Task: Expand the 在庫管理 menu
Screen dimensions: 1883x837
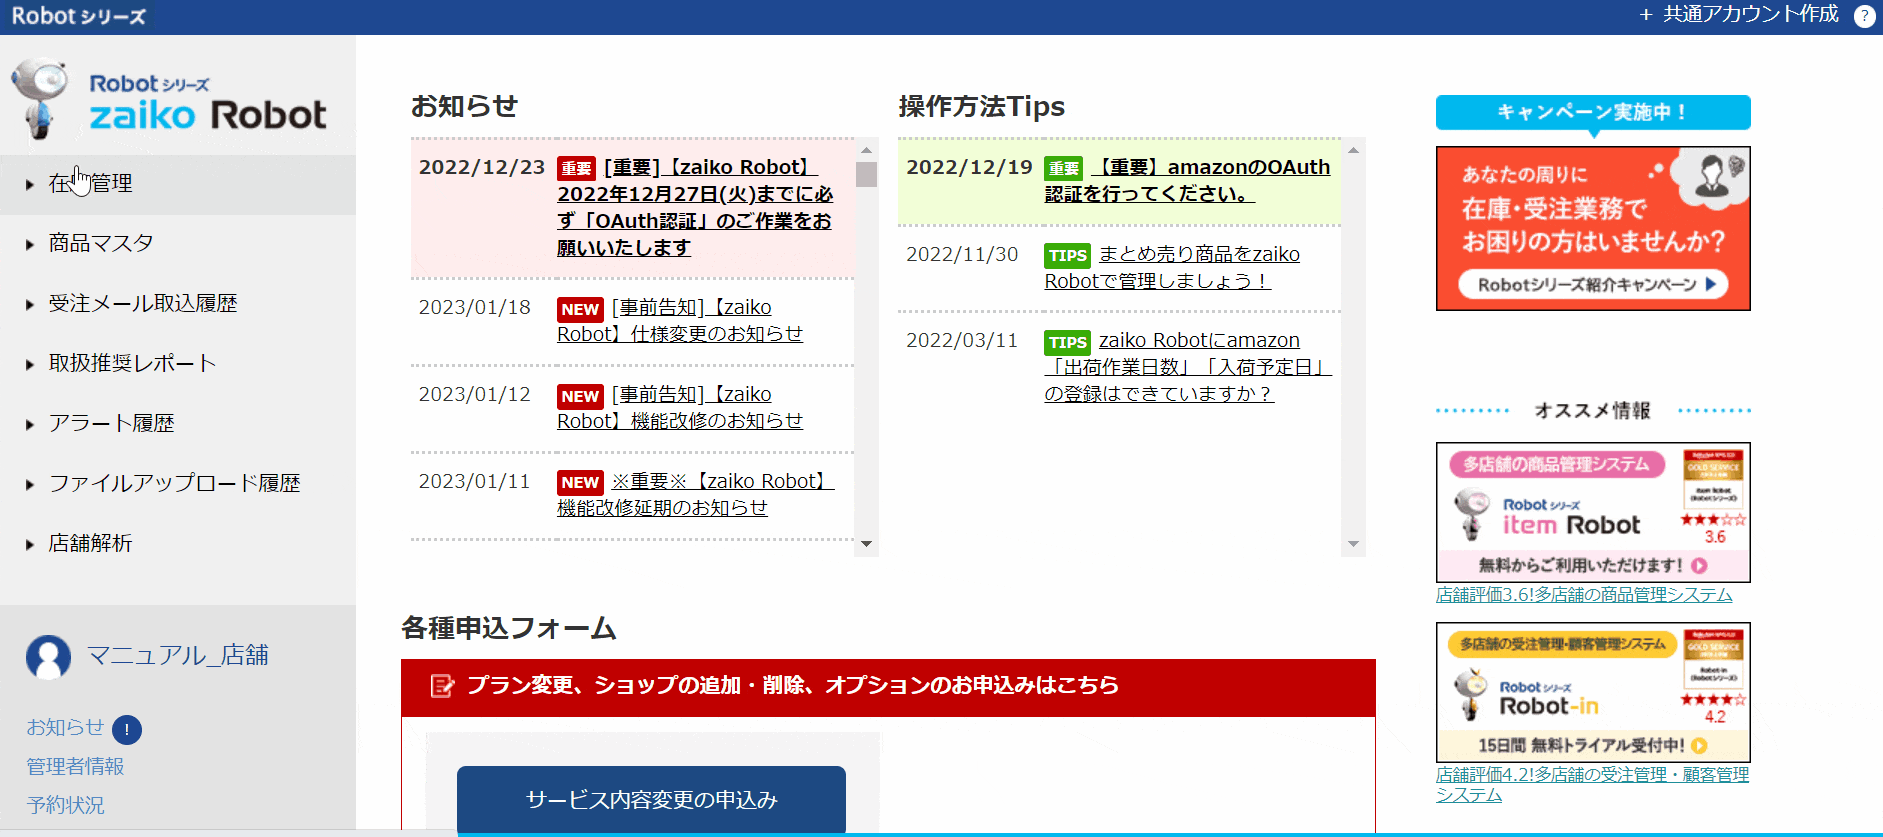Action: pos(178,184)
